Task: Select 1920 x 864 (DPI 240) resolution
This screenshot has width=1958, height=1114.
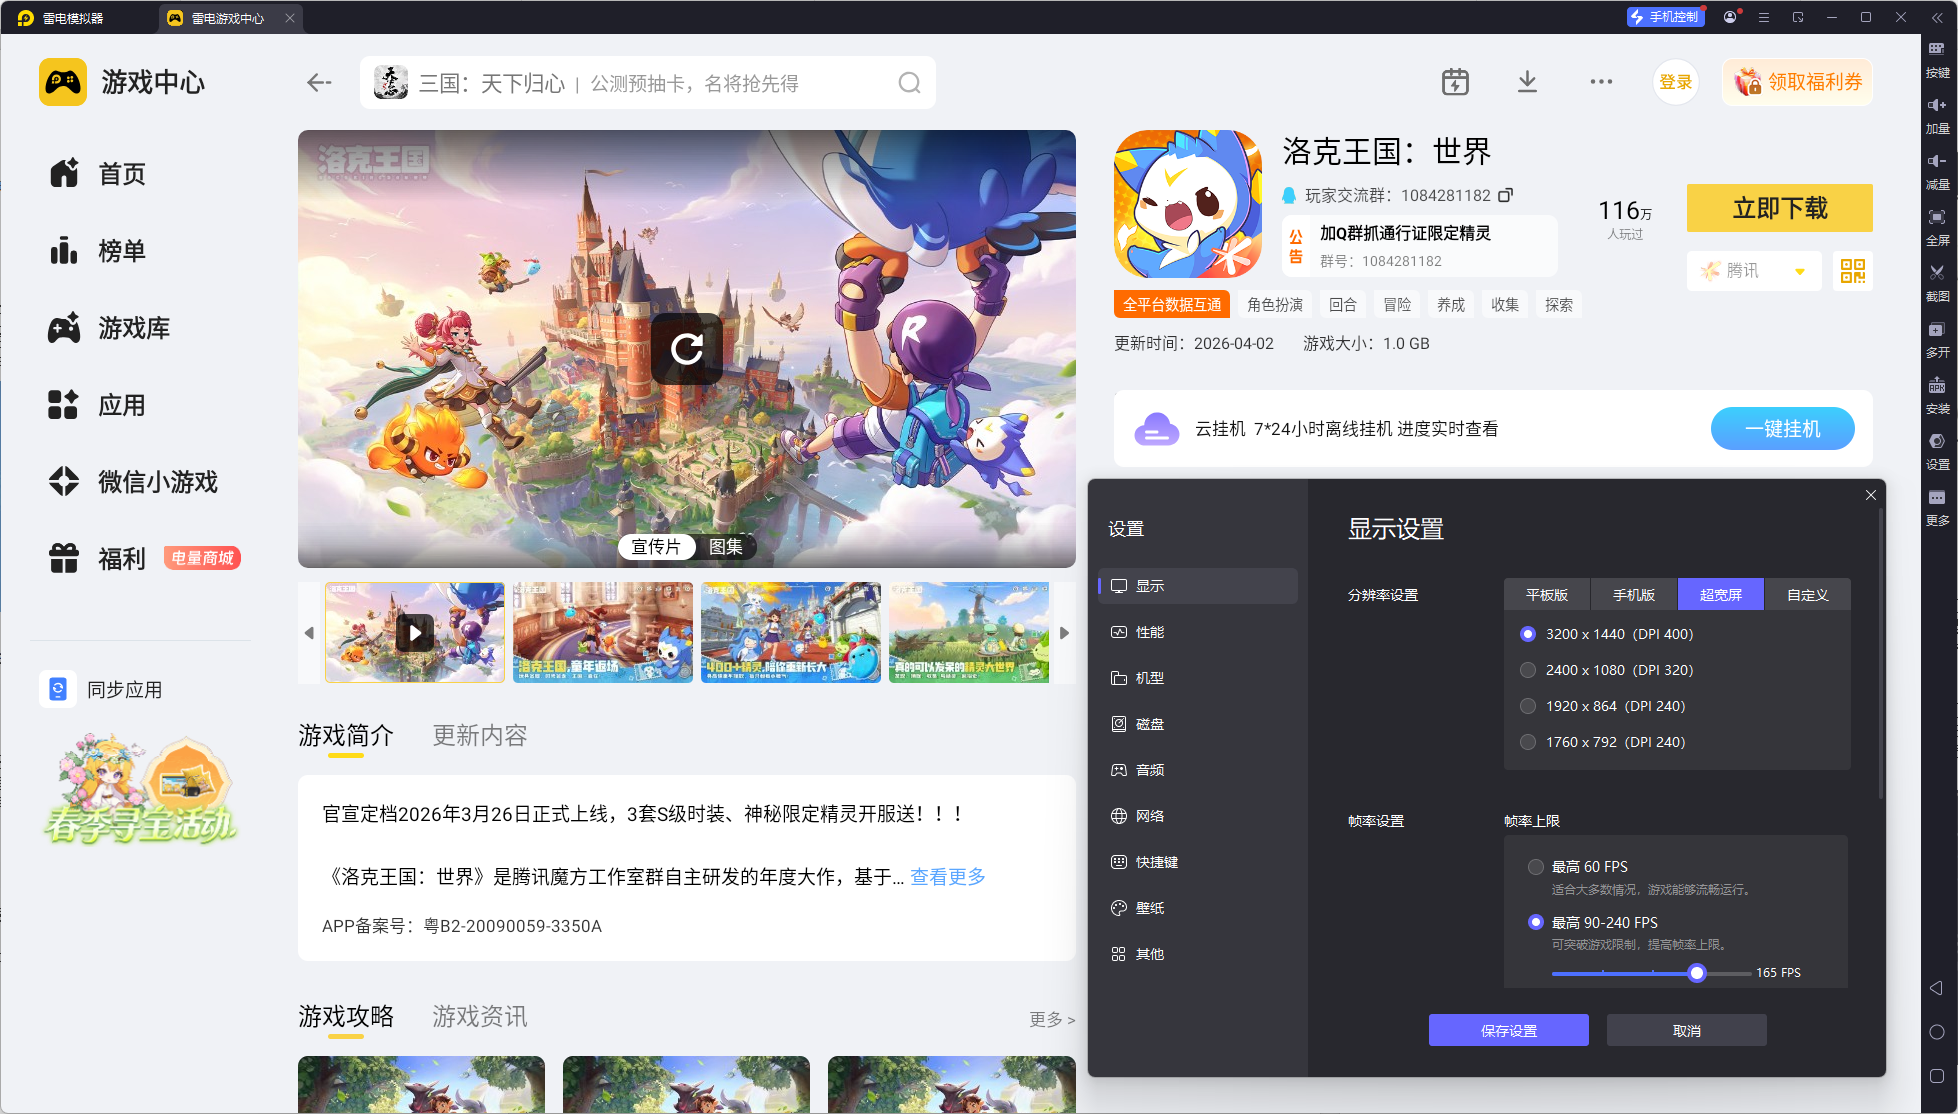Action: tap(1528, 706)
